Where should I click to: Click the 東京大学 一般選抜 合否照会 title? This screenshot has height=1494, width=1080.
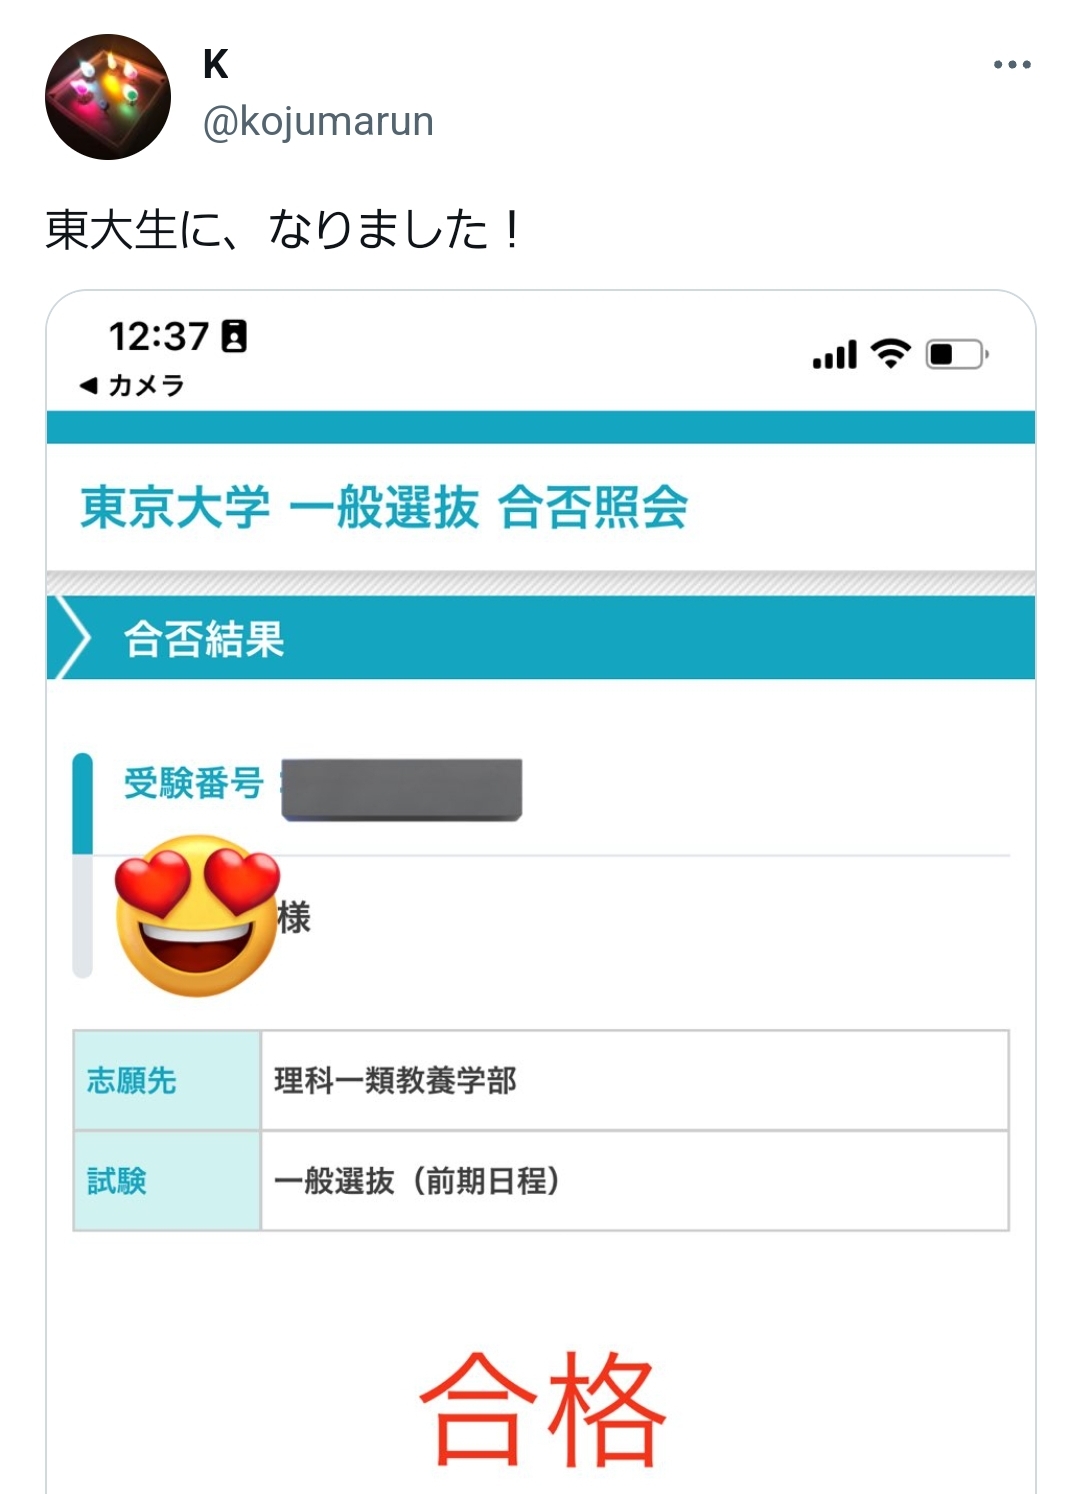click(384, 507)
